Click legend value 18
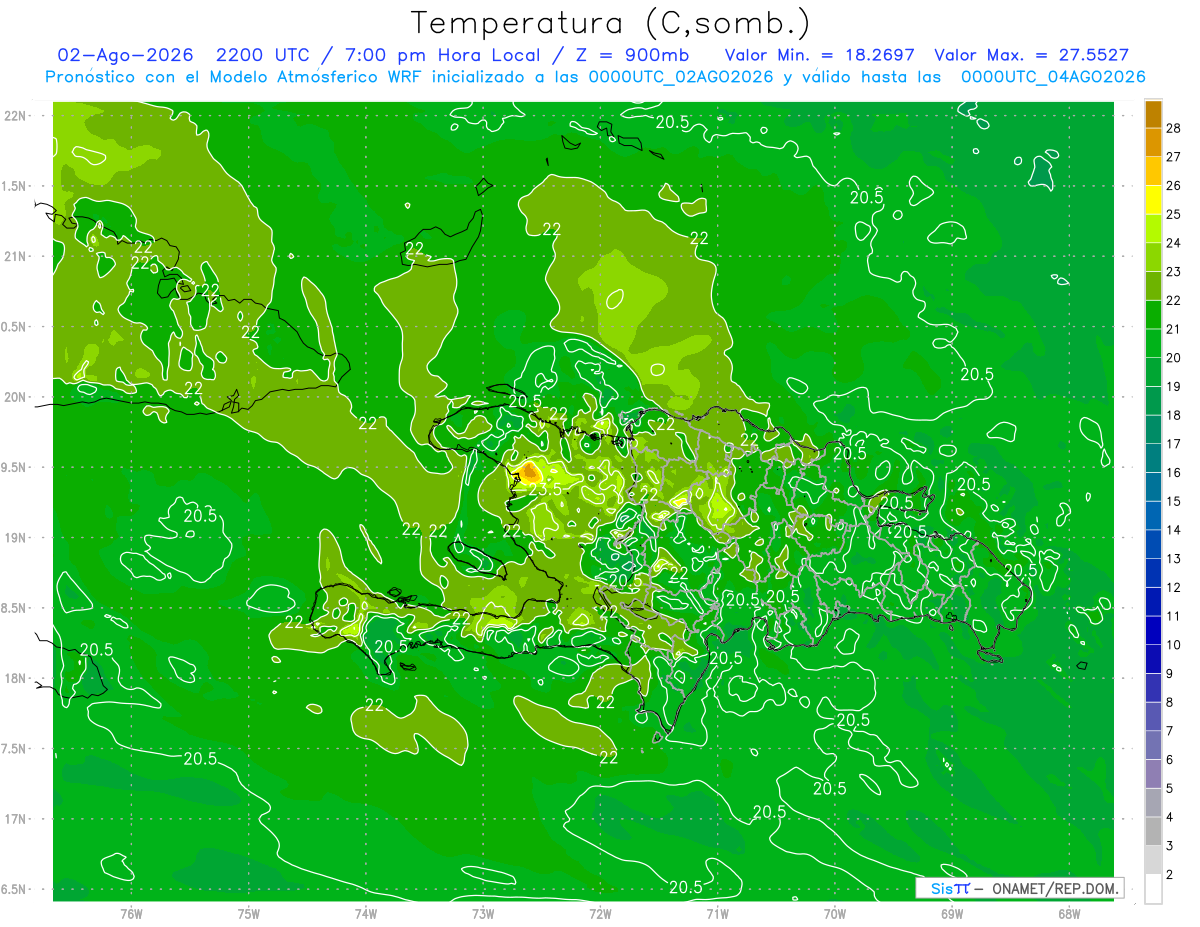This screenshot has width=1200, height=927. tap(1174, 415)
